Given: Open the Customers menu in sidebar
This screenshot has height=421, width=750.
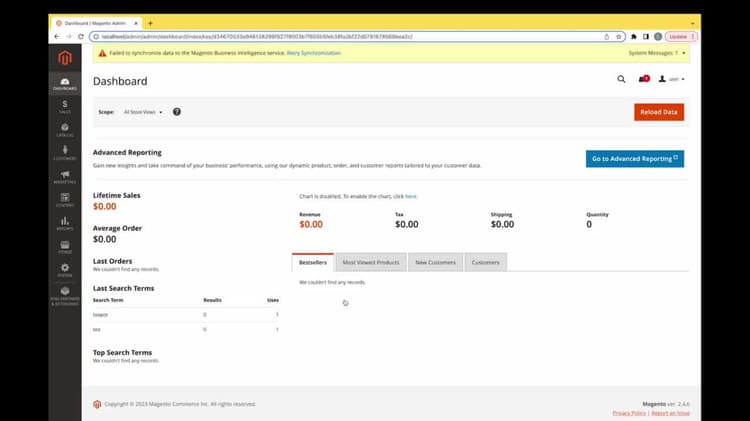Looking at the screenshot, I should point(65,153).
